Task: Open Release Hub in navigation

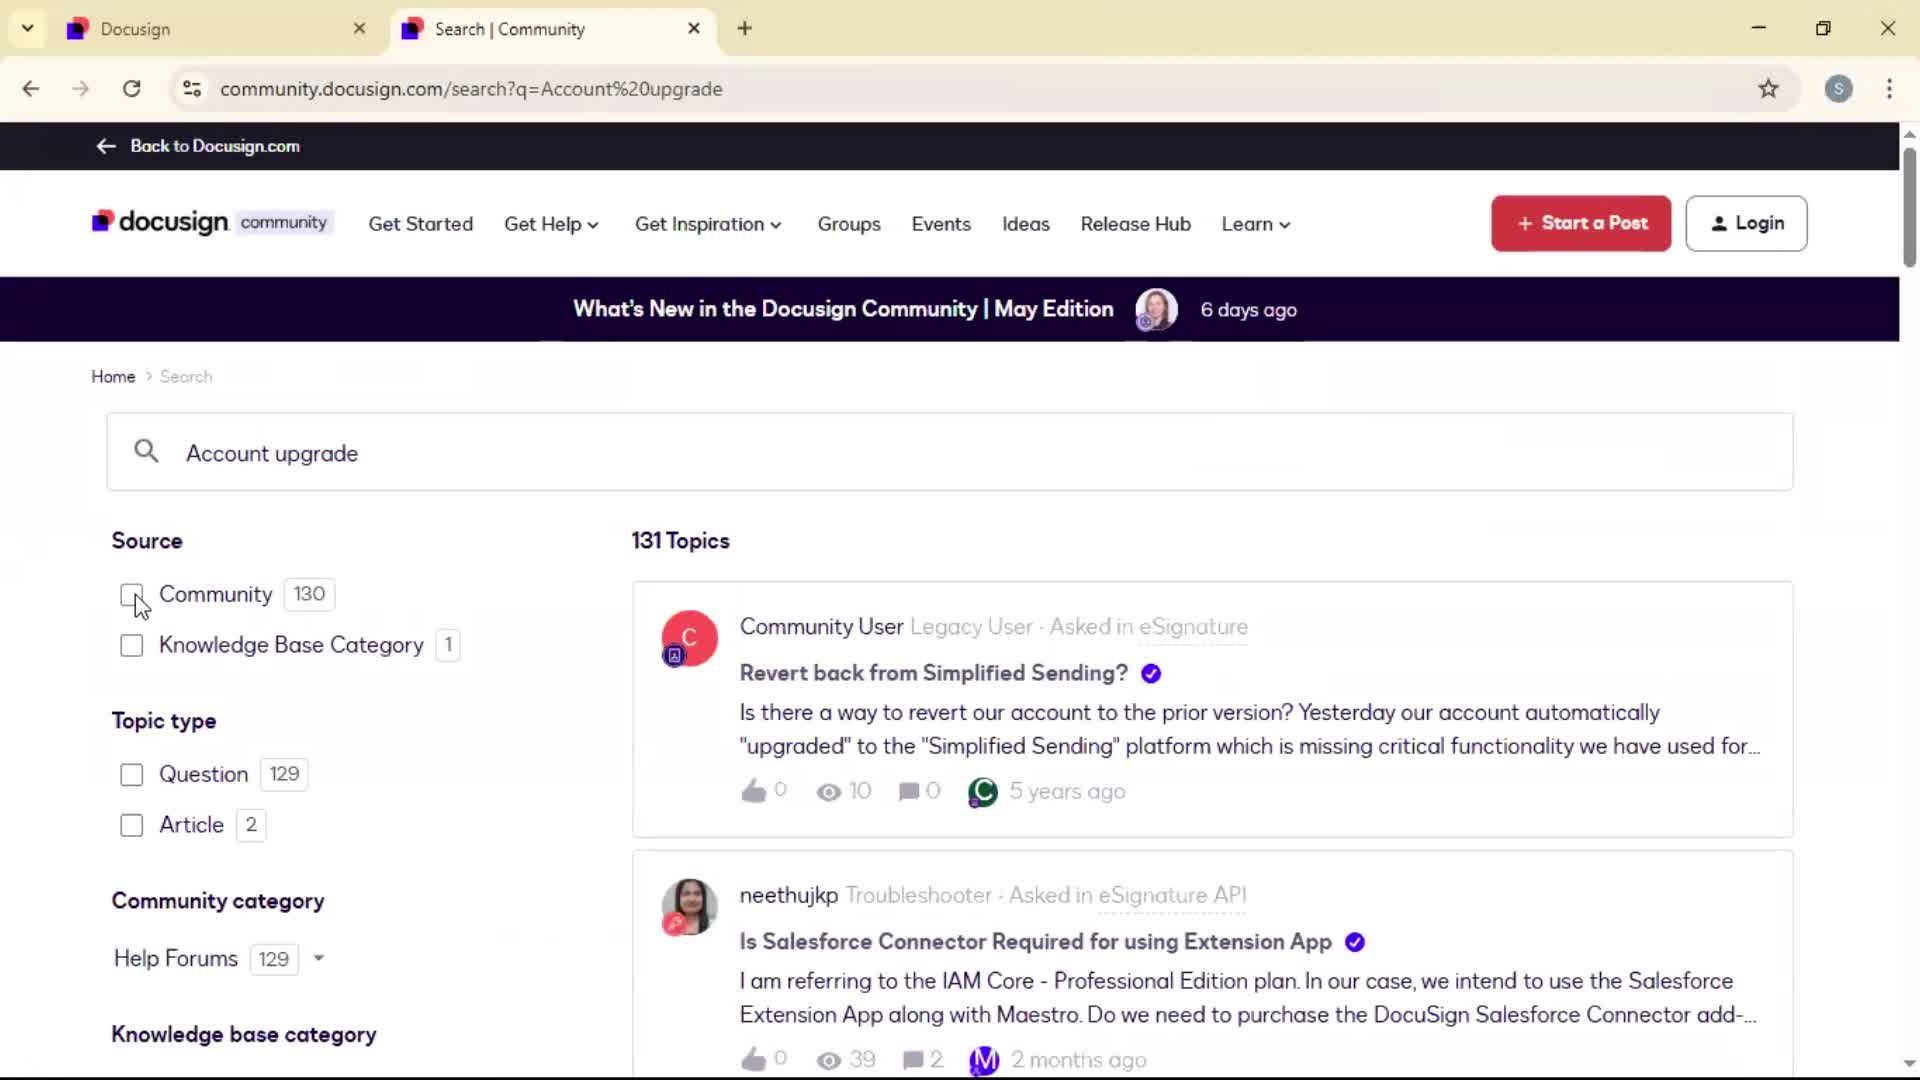Action: pyautogui.click(x=1135, y=224)
